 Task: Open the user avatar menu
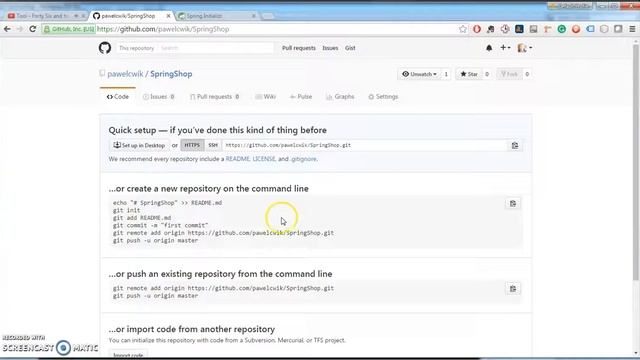point(524,48)
